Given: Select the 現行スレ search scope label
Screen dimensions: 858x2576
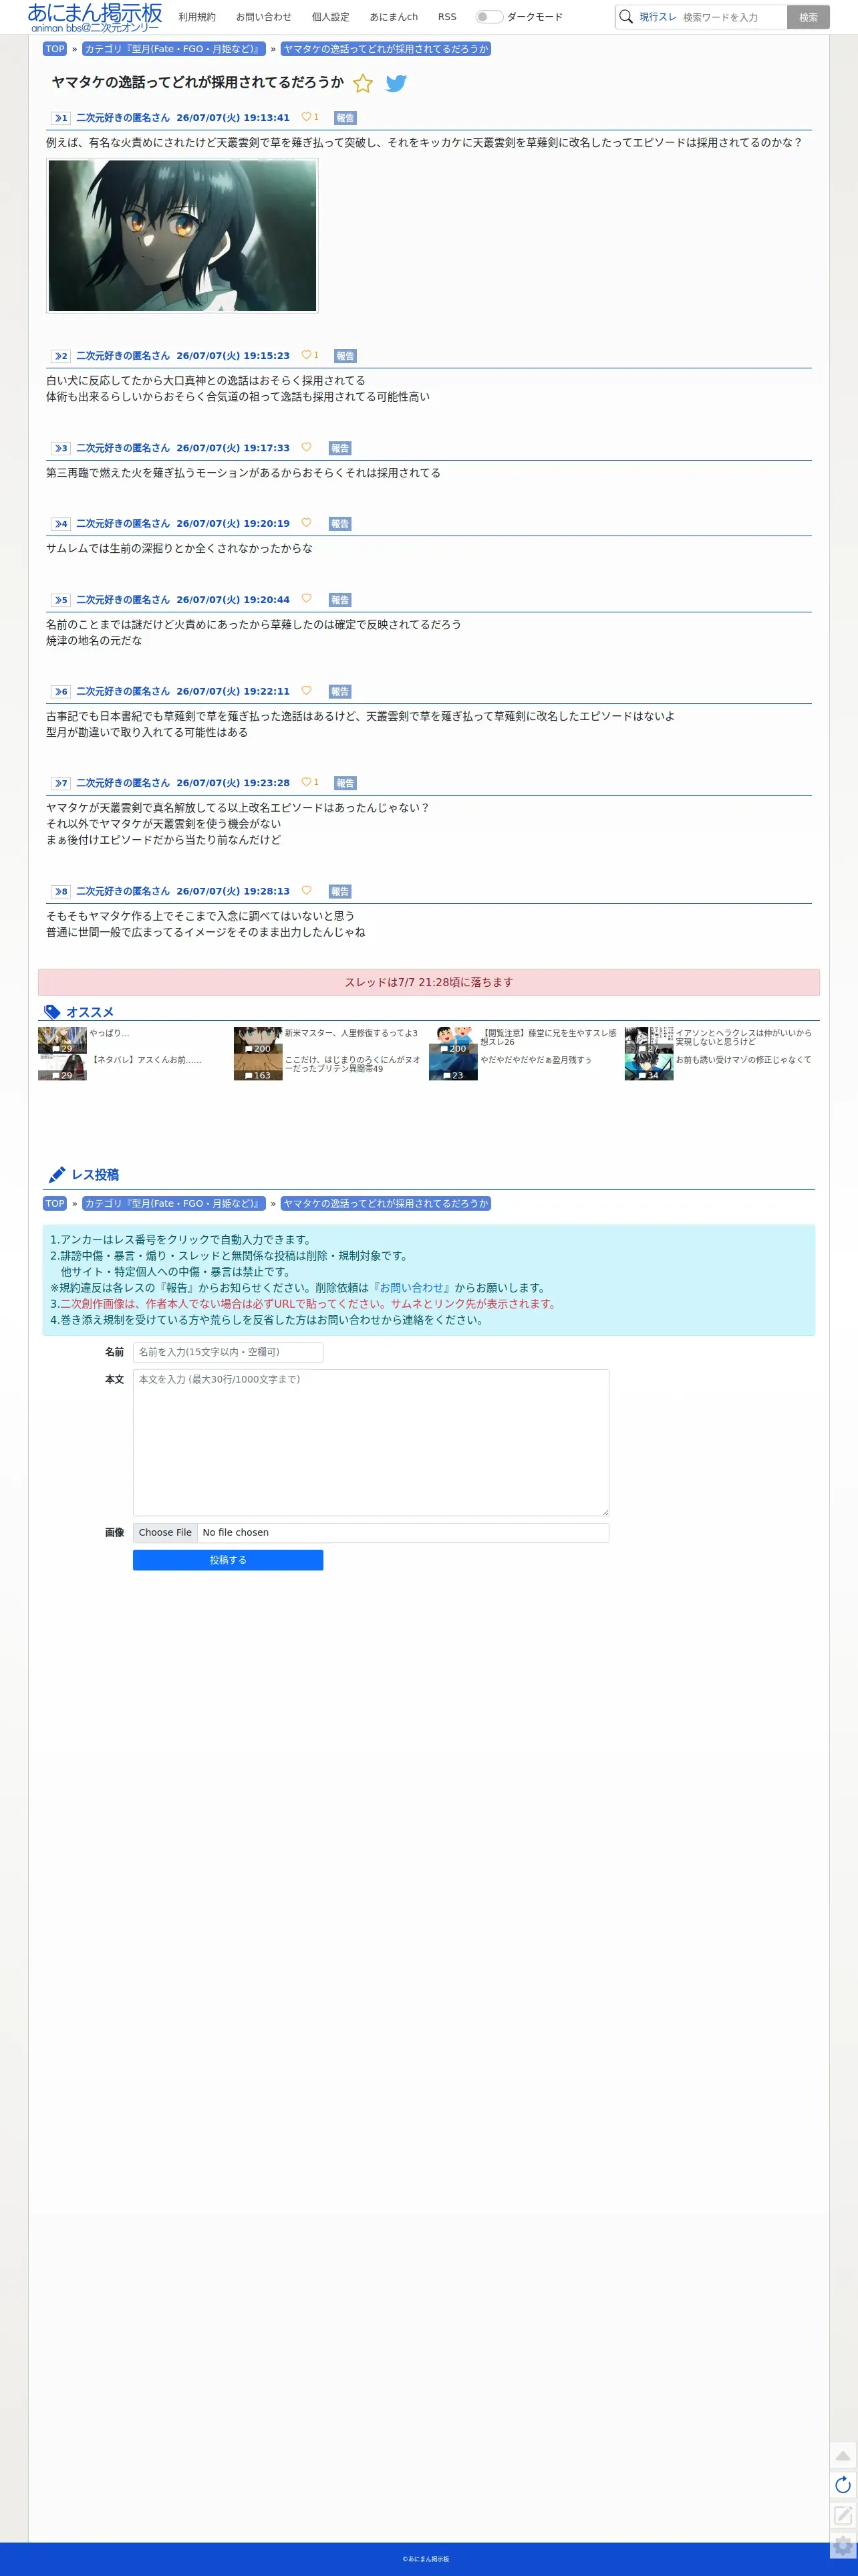Looking at the screenshot, I should [x=658, y=17].
